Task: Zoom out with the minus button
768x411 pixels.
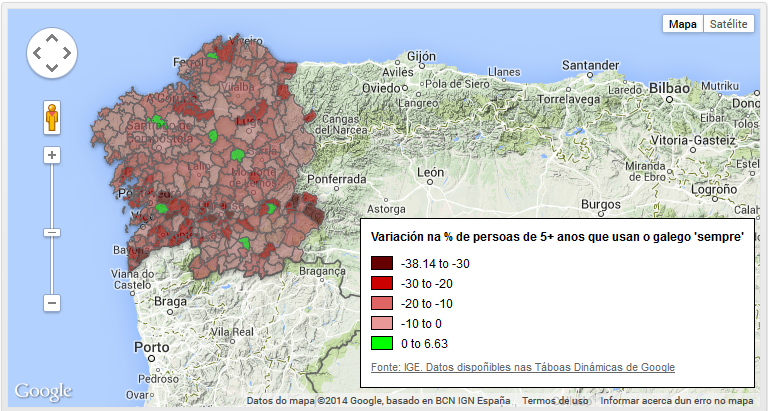Action: click(x=53, y=302)
